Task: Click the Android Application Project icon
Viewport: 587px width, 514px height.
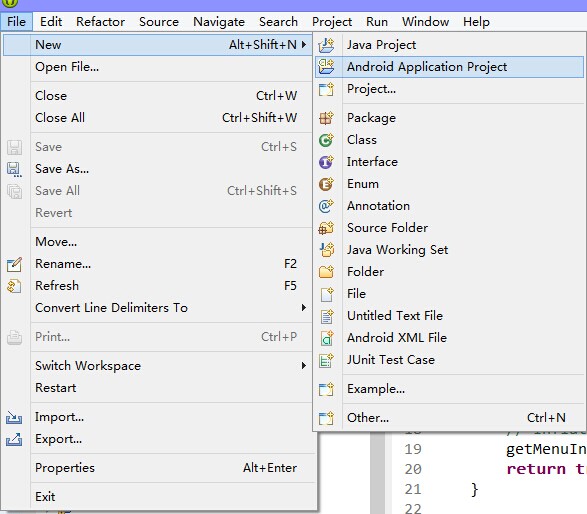Action: [326, 67]
